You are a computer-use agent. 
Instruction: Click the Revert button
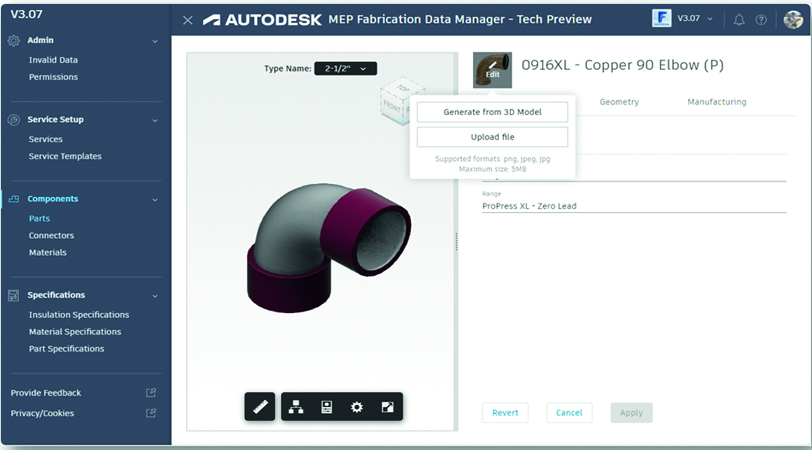(505, 413)
